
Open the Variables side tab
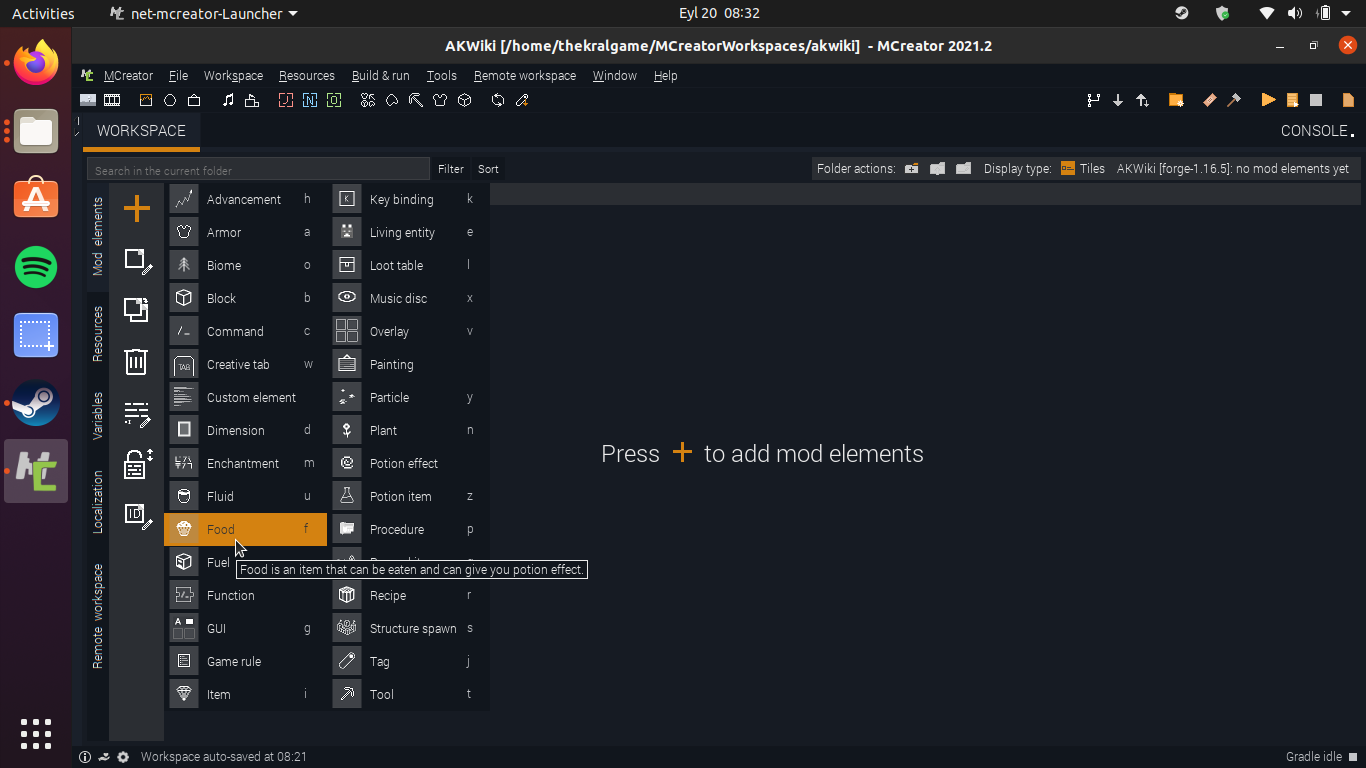(98, 416)
